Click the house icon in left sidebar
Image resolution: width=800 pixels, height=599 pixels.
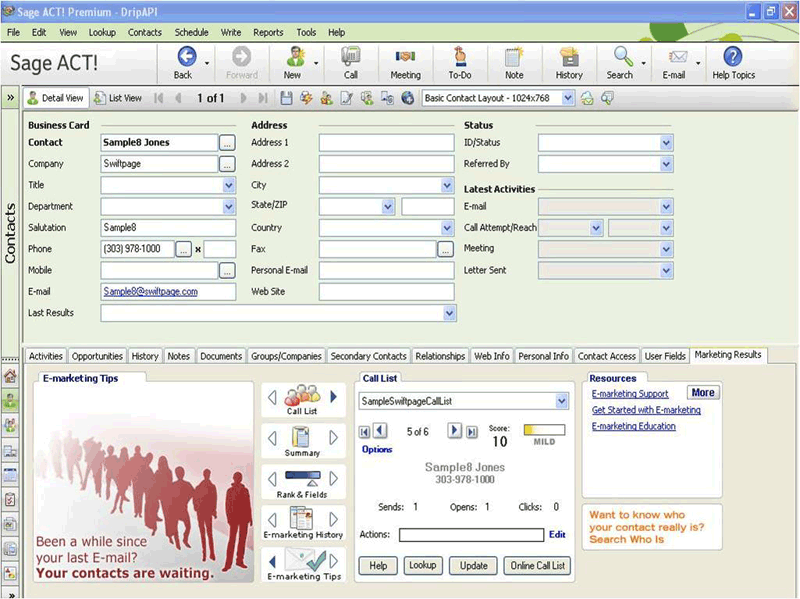10,377
